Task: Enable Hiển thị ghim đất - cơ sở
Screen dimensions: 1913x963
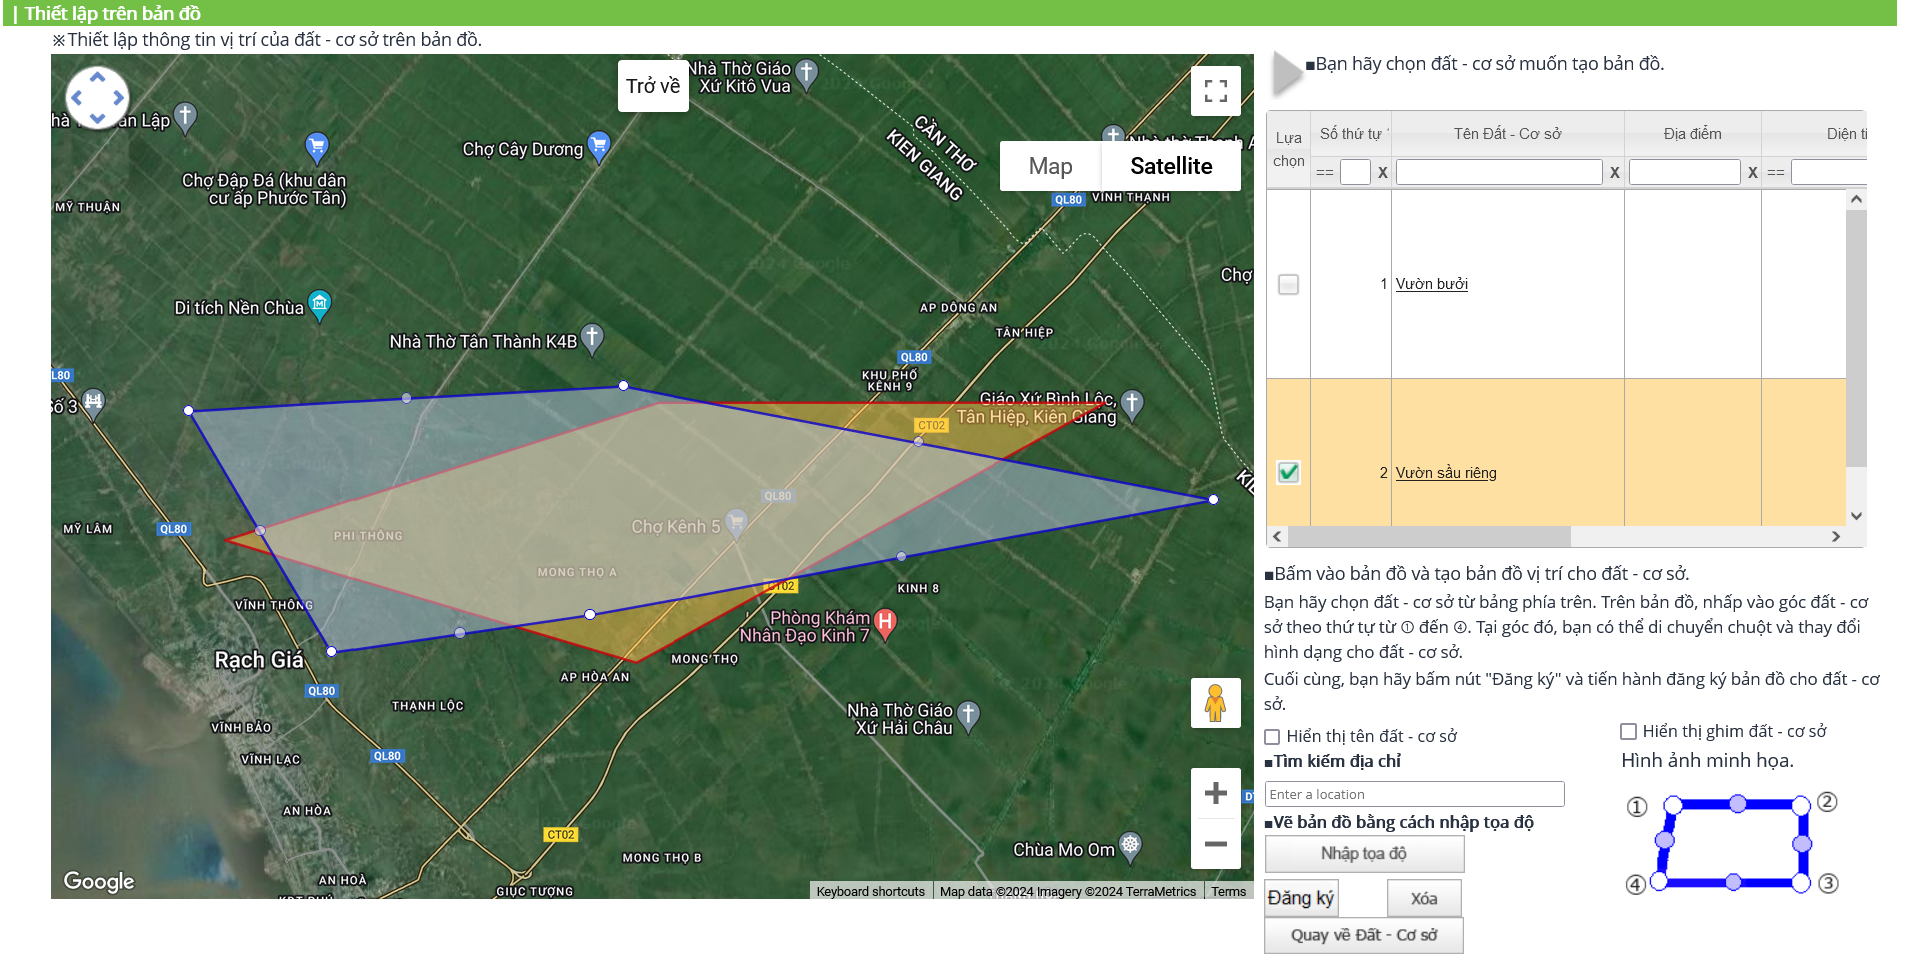Action: point(1628,732)
